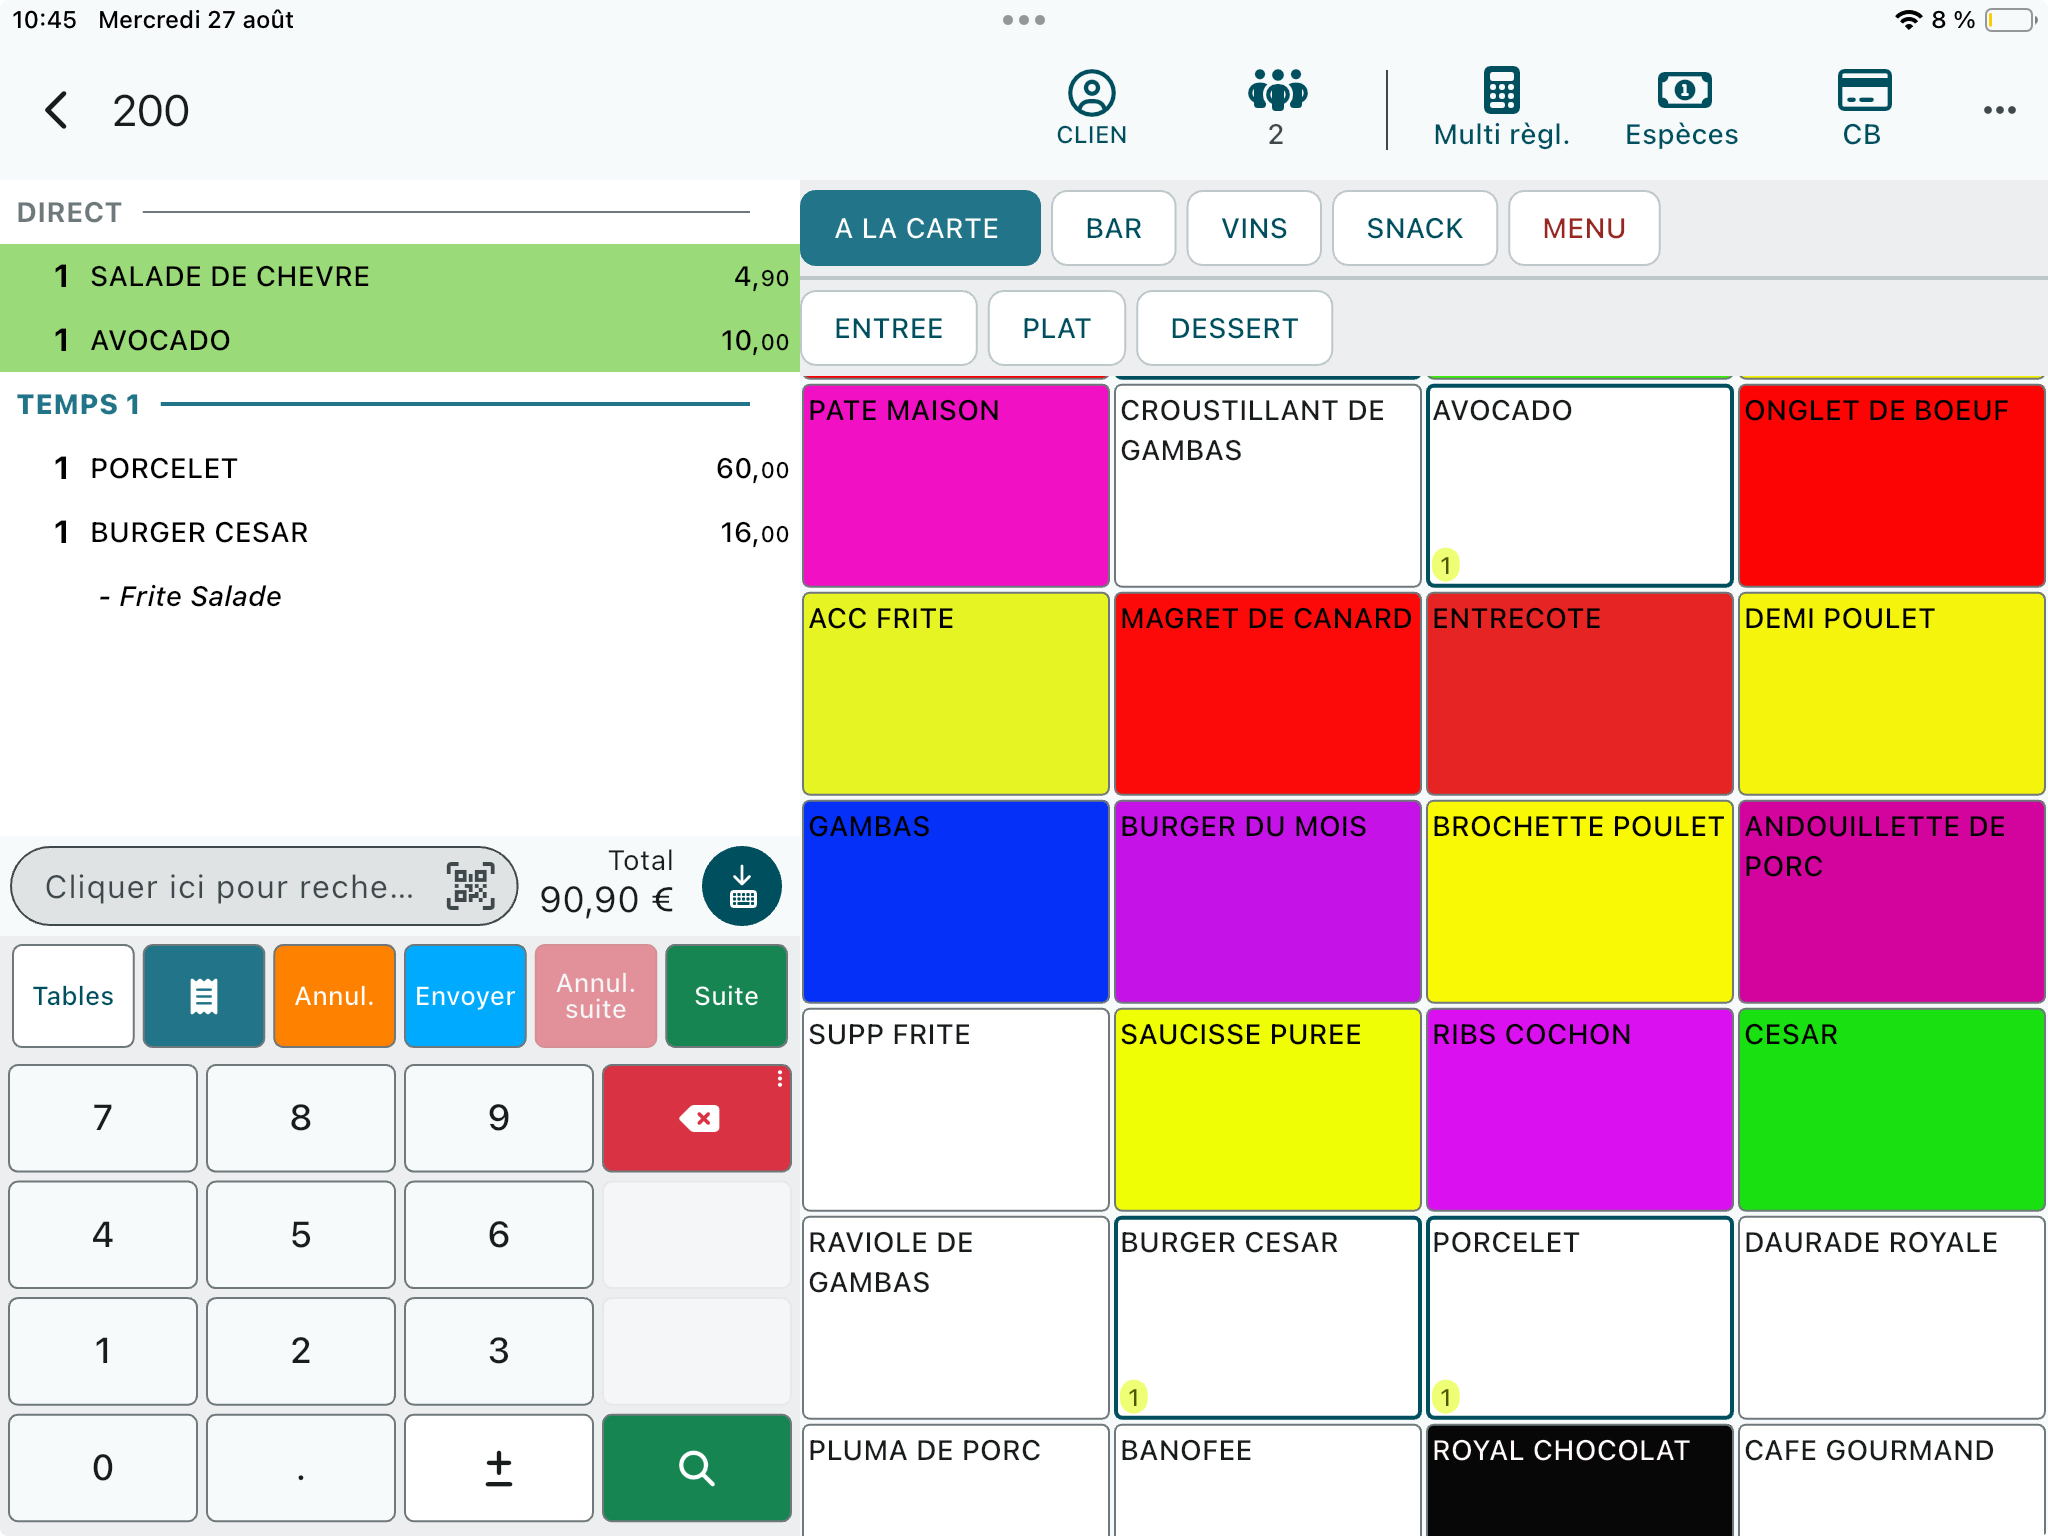Tap the QR code scanner icon
The width and height of the screenshot is (2048, 1536).
point(470,886)
